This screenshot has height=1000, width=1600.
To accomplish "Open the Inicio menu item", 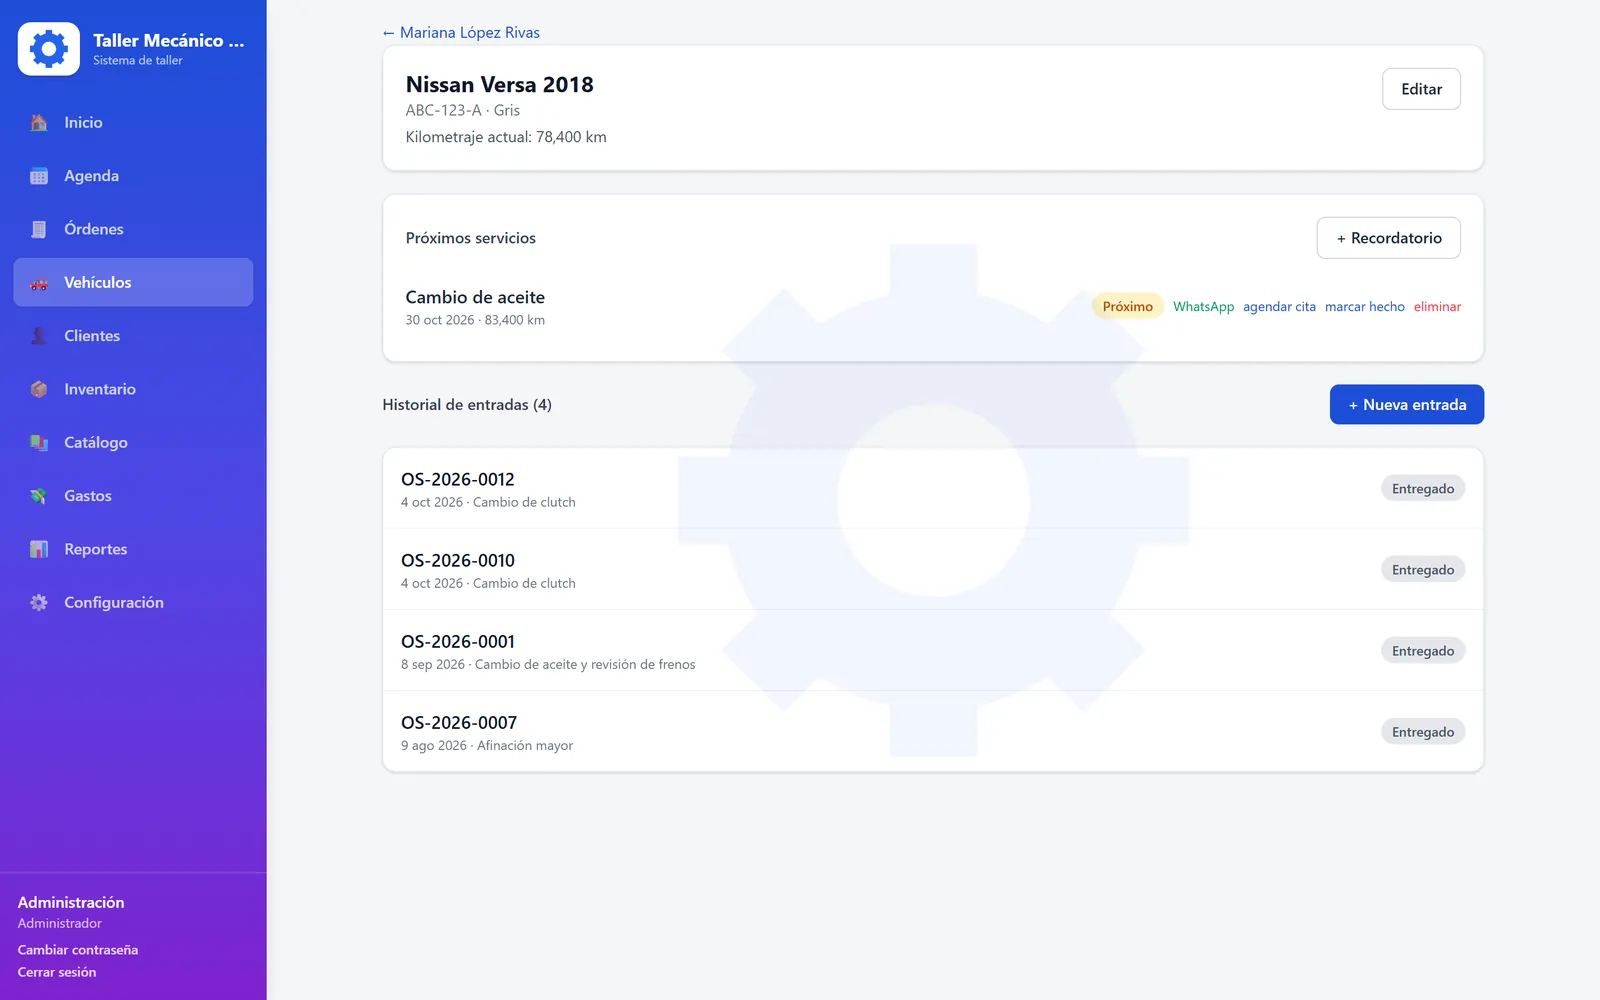I will coord(133,122).
